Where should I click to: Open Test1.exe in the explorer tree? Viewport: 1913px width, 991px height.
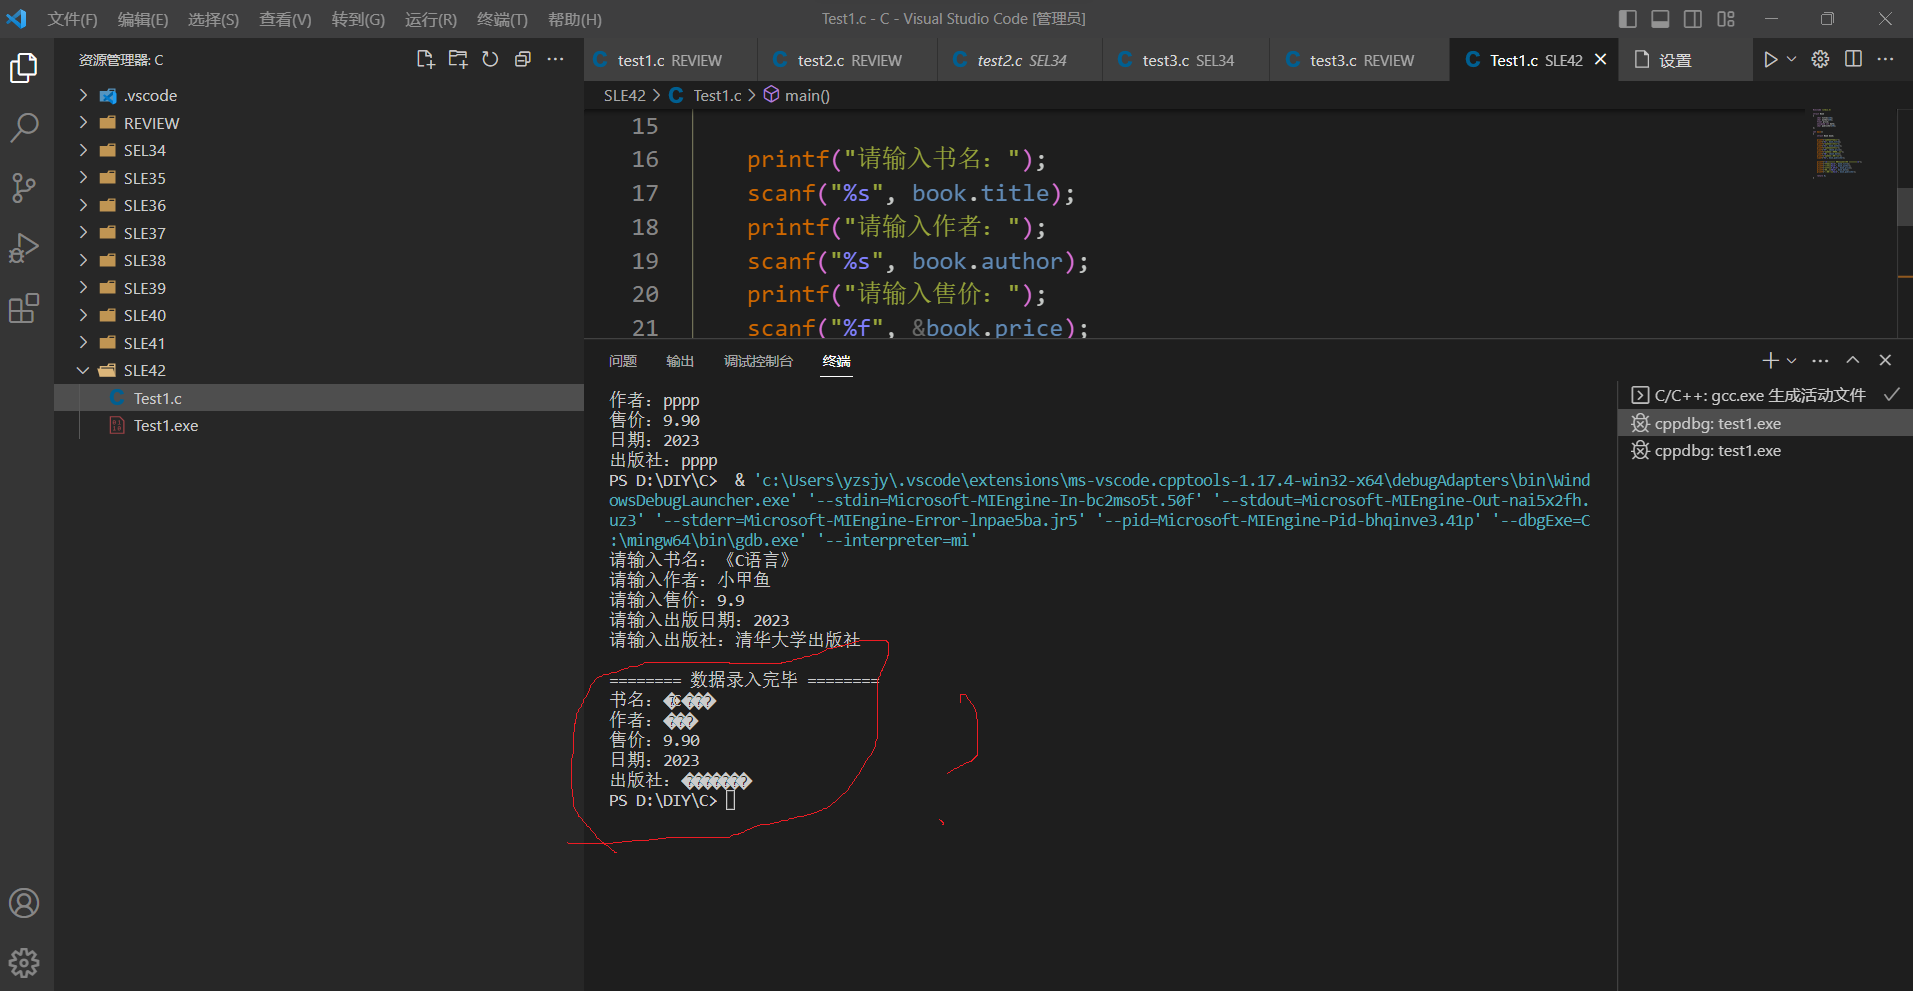point(166,425)
